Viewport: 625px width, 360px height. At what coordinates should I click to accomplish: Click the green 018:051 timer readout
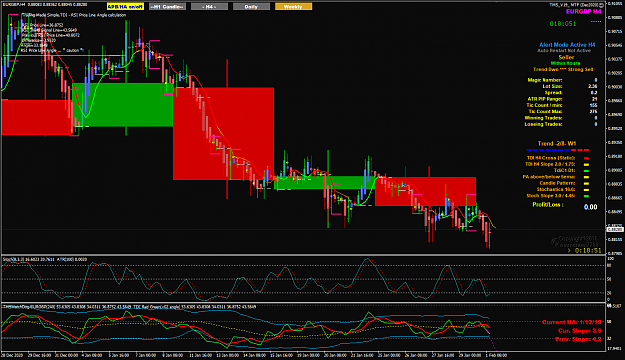(x=563, y=24)
